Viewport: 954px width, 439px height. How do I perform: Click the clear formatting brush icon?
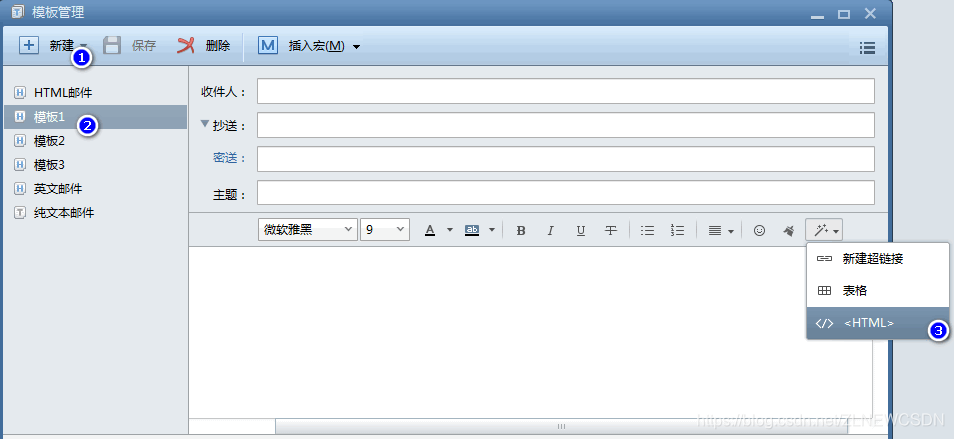coord(789,230)
